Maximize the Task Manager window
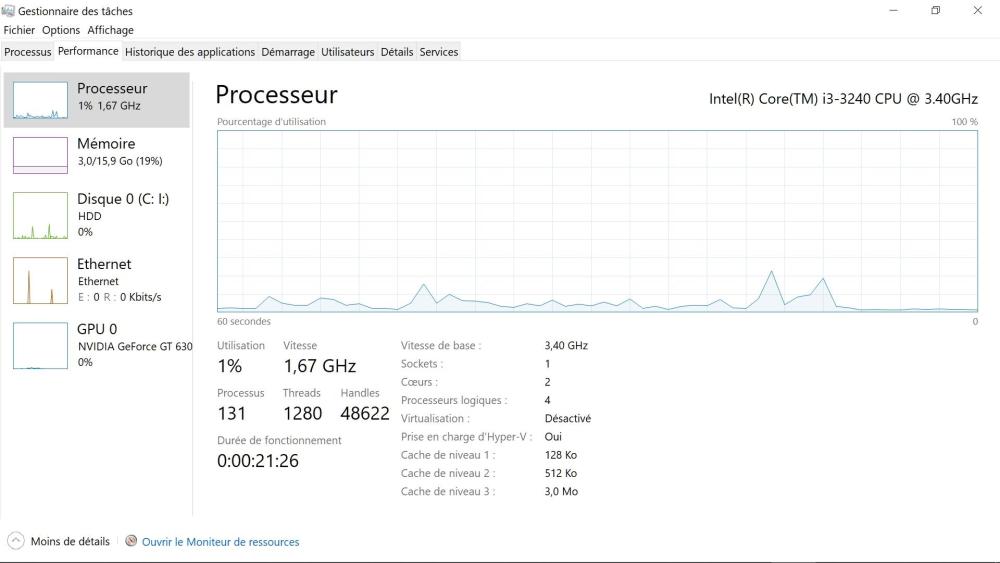 935,11
